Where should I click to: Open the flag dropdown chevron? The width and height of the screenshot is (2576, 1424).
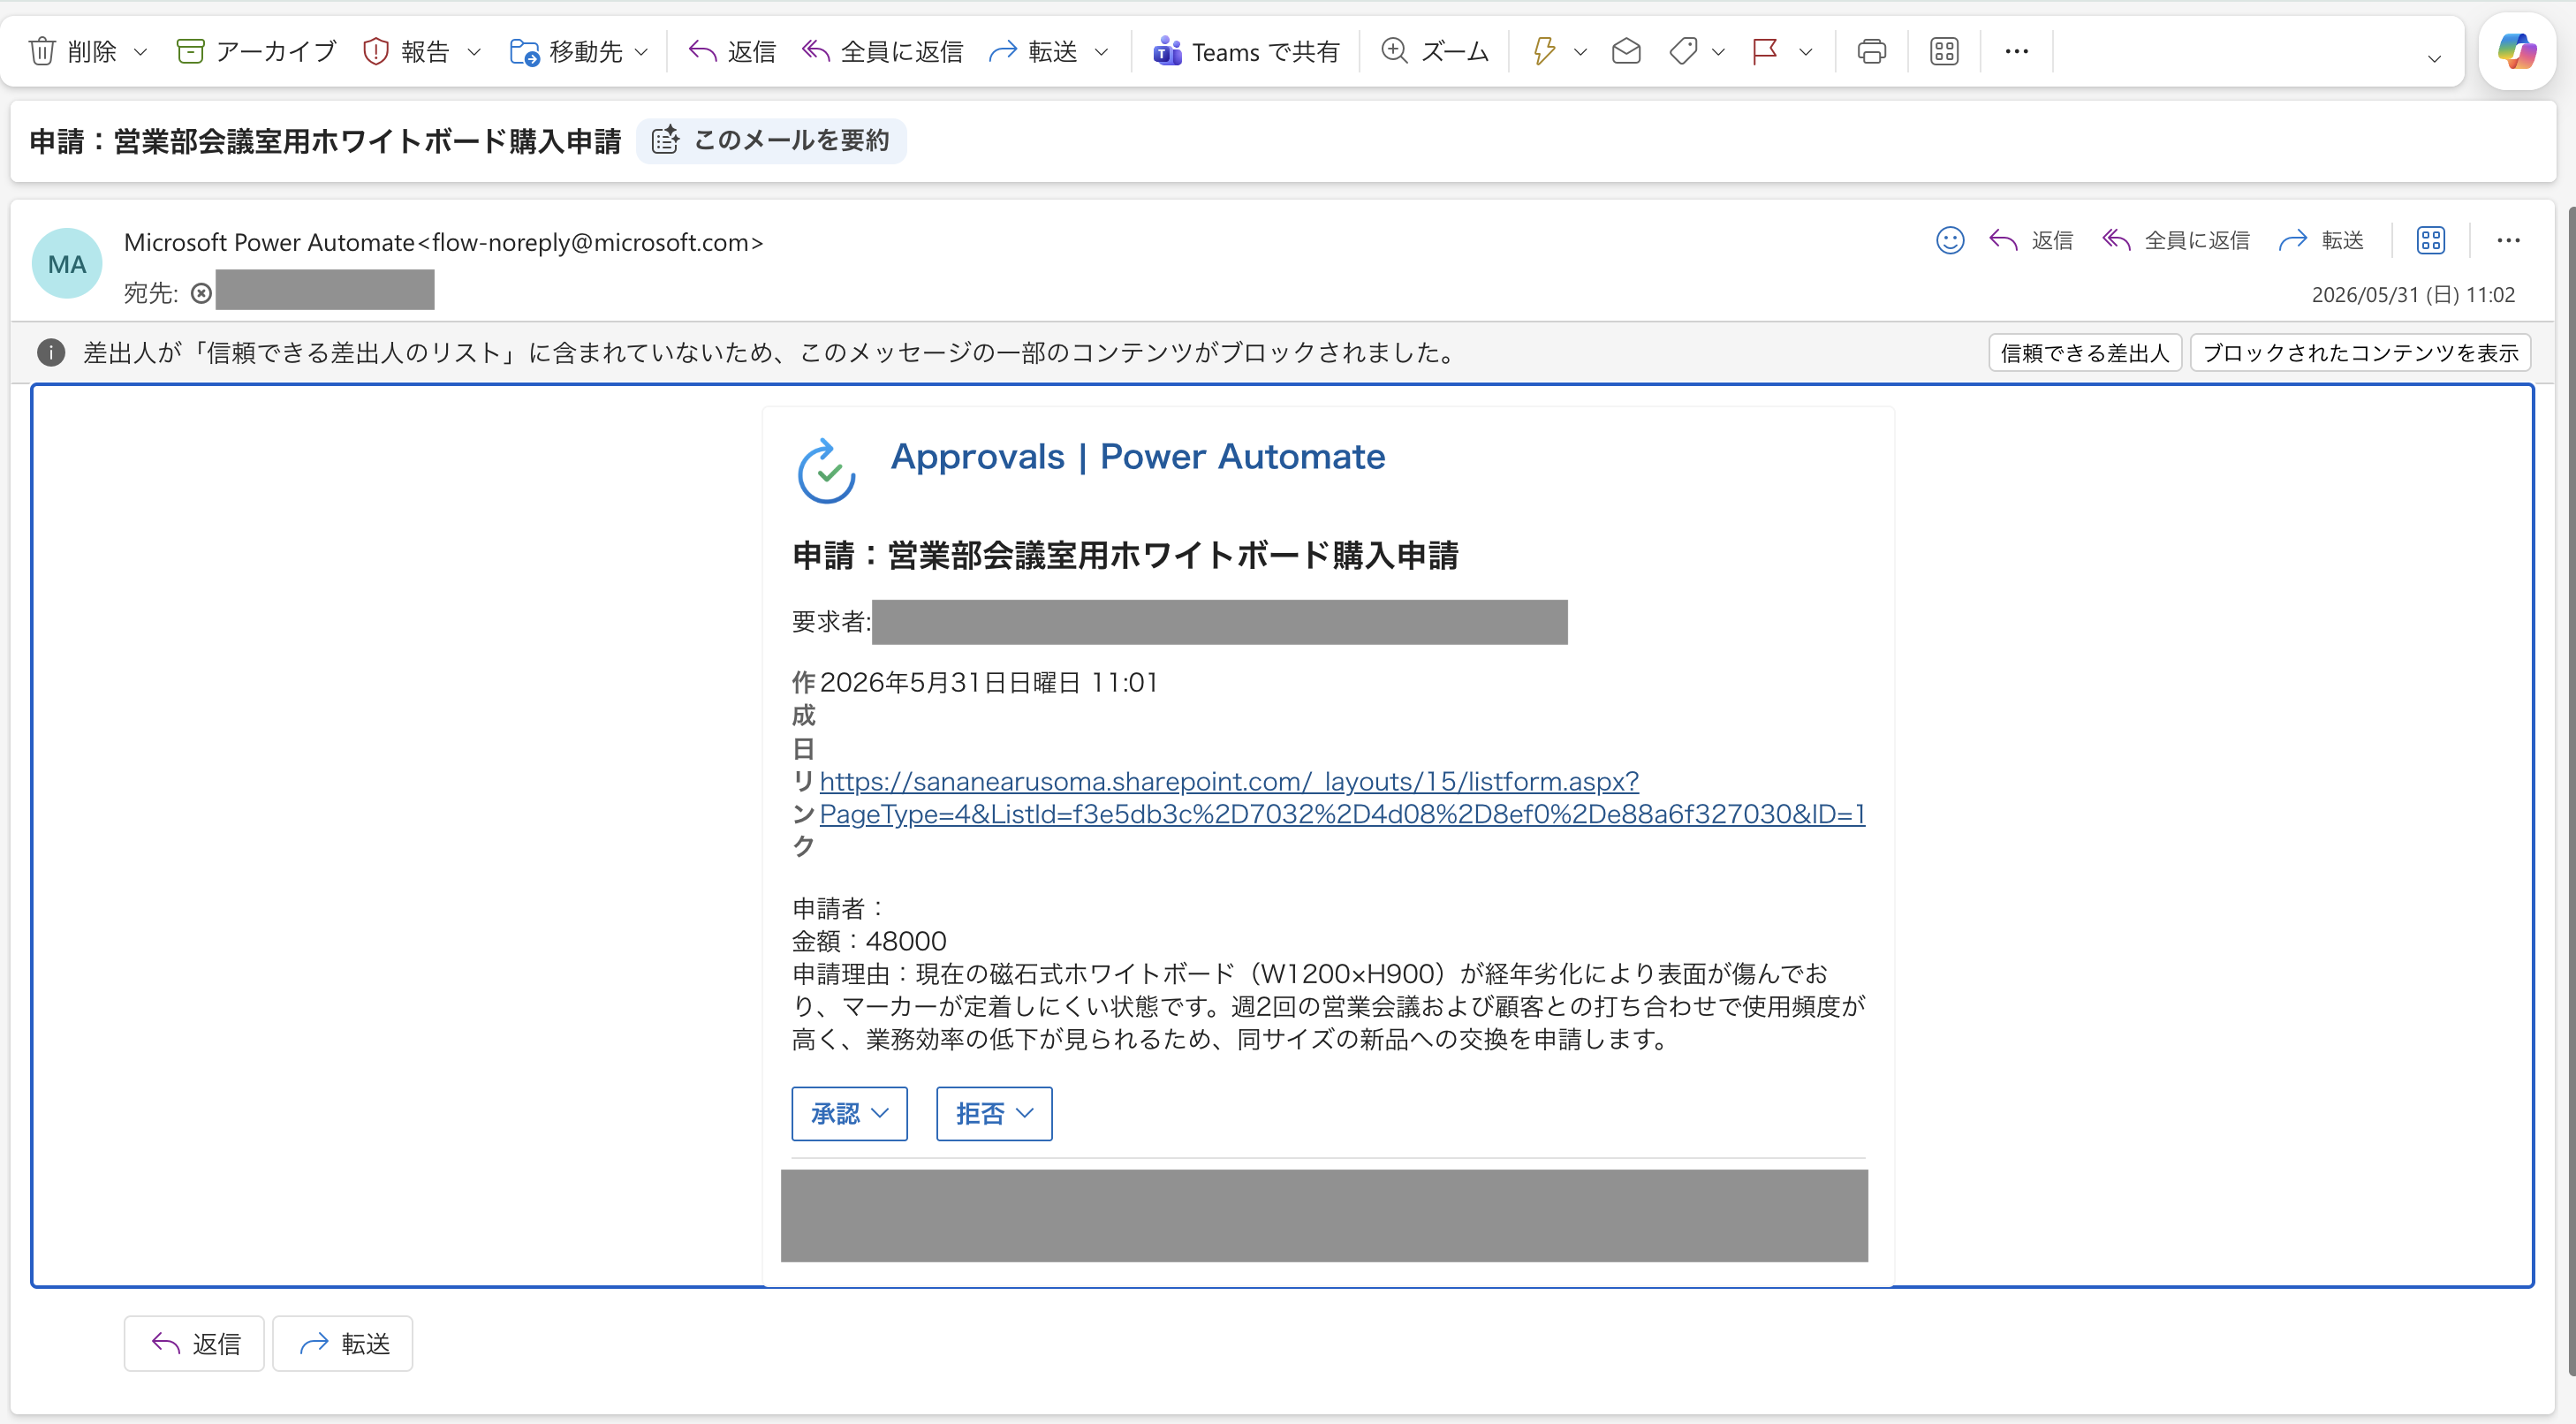(x=1806, y=51)
